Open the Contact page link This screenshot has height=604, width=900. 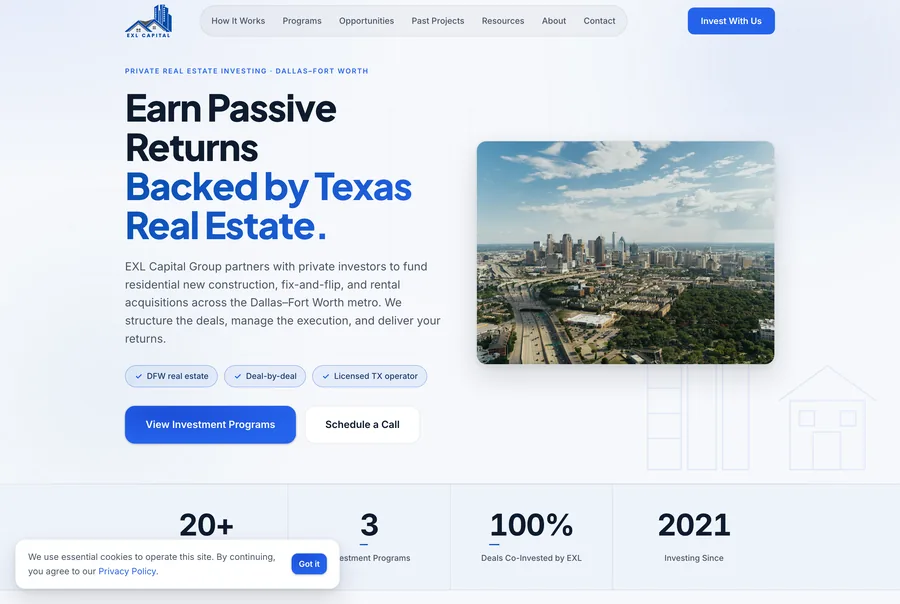599,21
